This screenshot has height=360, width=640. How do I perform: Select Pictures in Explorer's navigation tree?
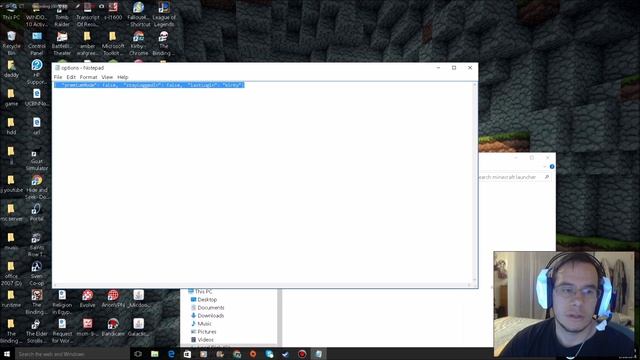tap(203, 332)
